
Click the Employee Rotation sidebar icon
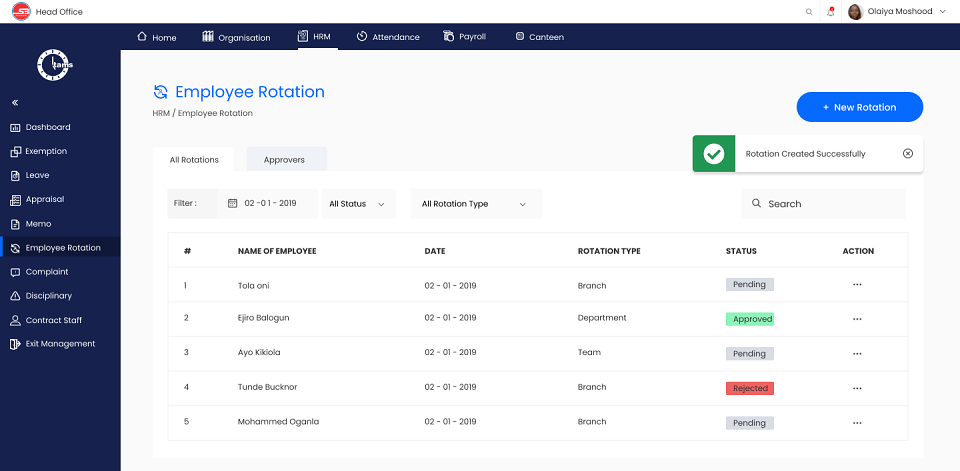pyautogui.click(x=15, y=248)
